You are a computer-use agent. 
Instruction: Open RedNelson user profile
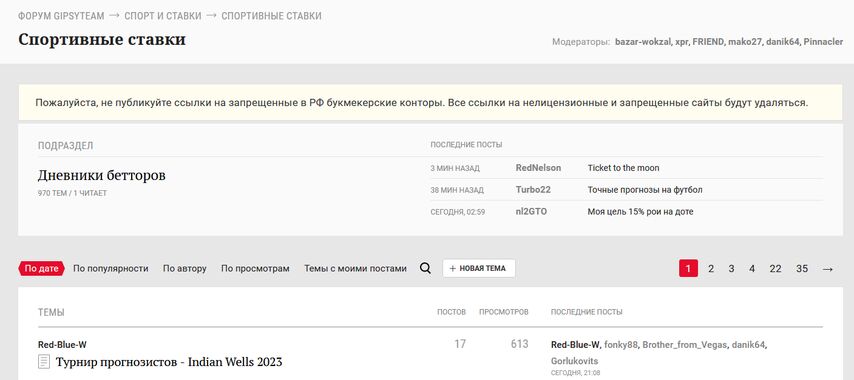tap(538, 168)
